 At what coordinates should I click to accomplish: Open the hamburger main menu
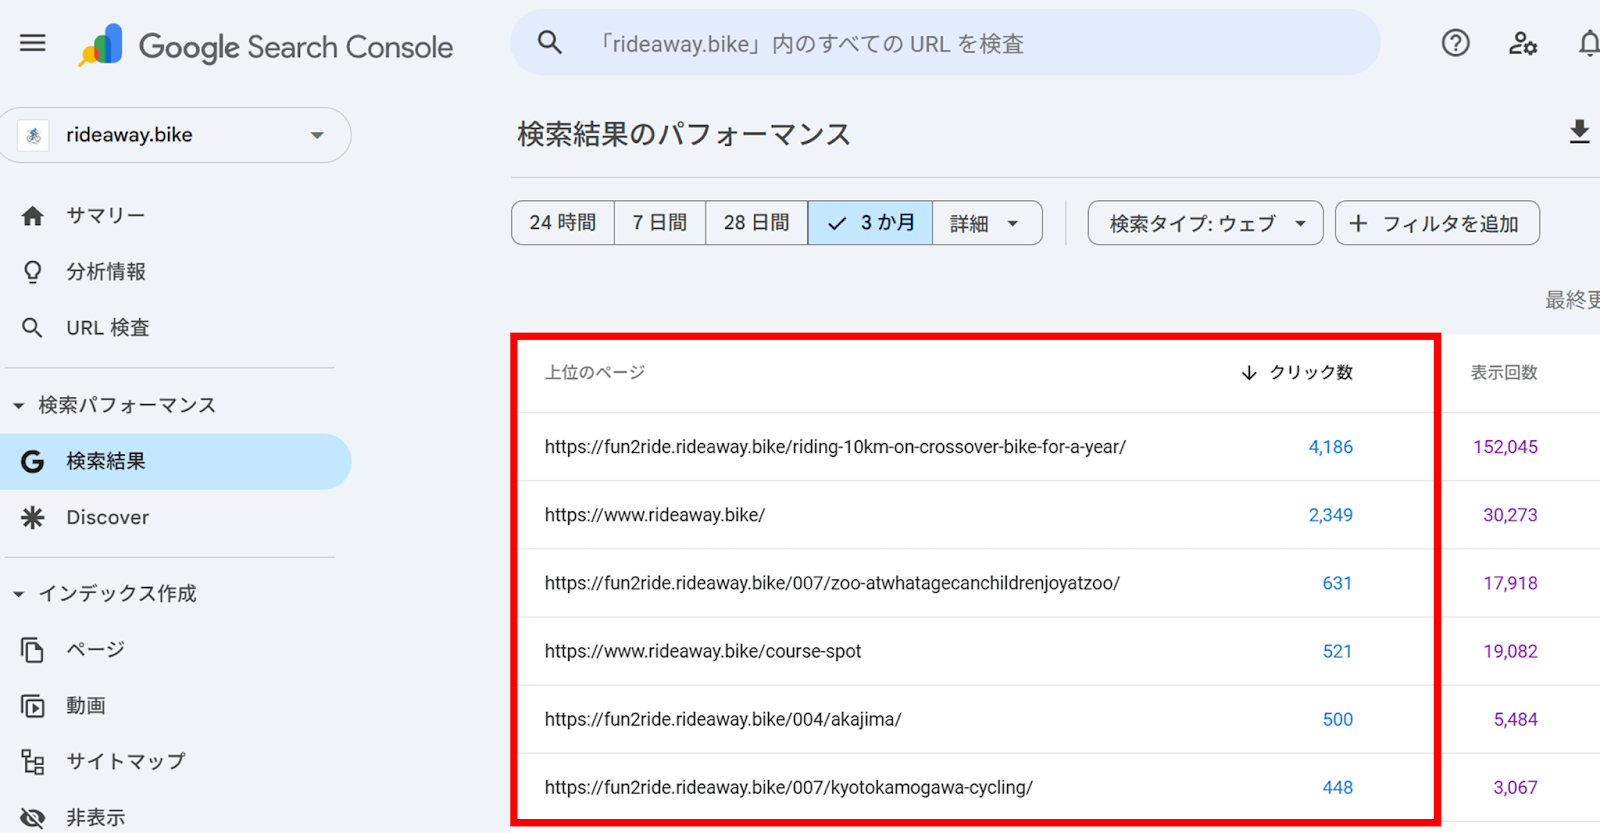tap(33, 43)
